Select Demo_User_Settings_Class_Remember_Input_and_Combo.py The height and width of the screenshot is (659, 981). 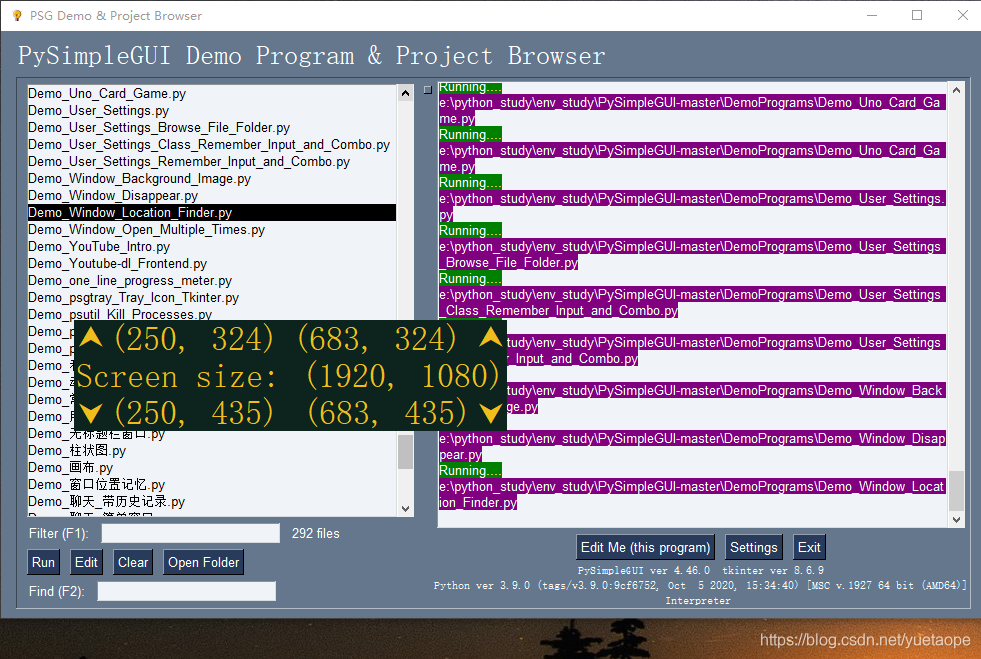(209, 144)
